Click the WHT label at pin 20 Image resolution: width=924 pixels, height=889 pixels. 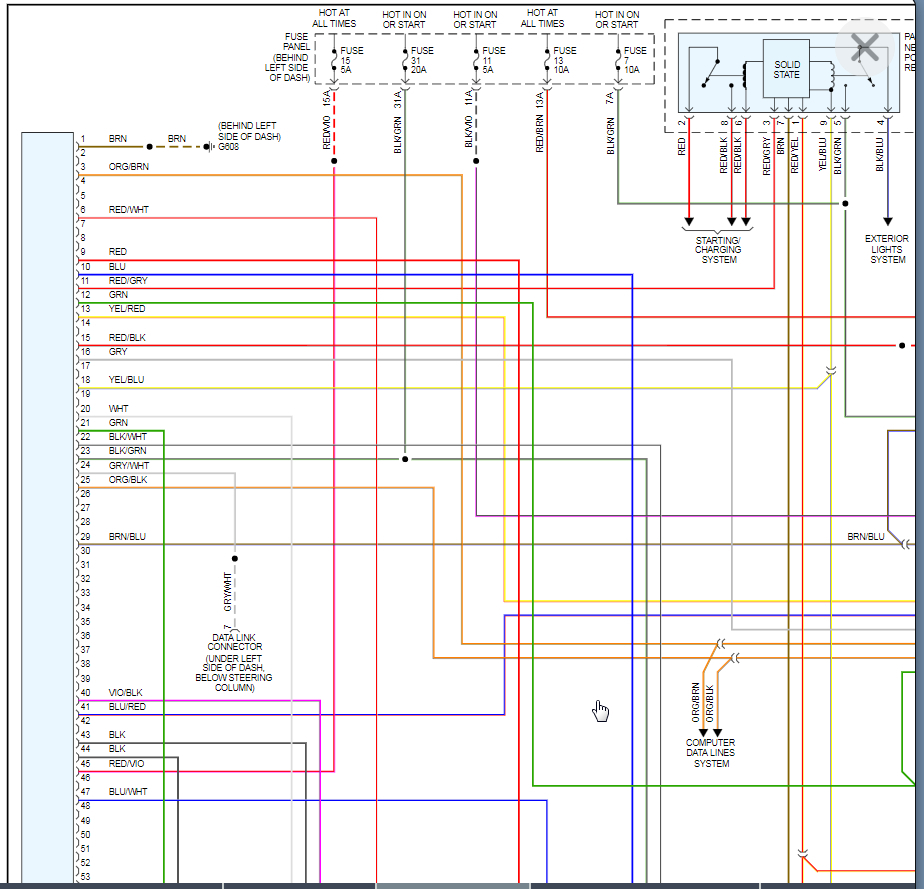118,408
